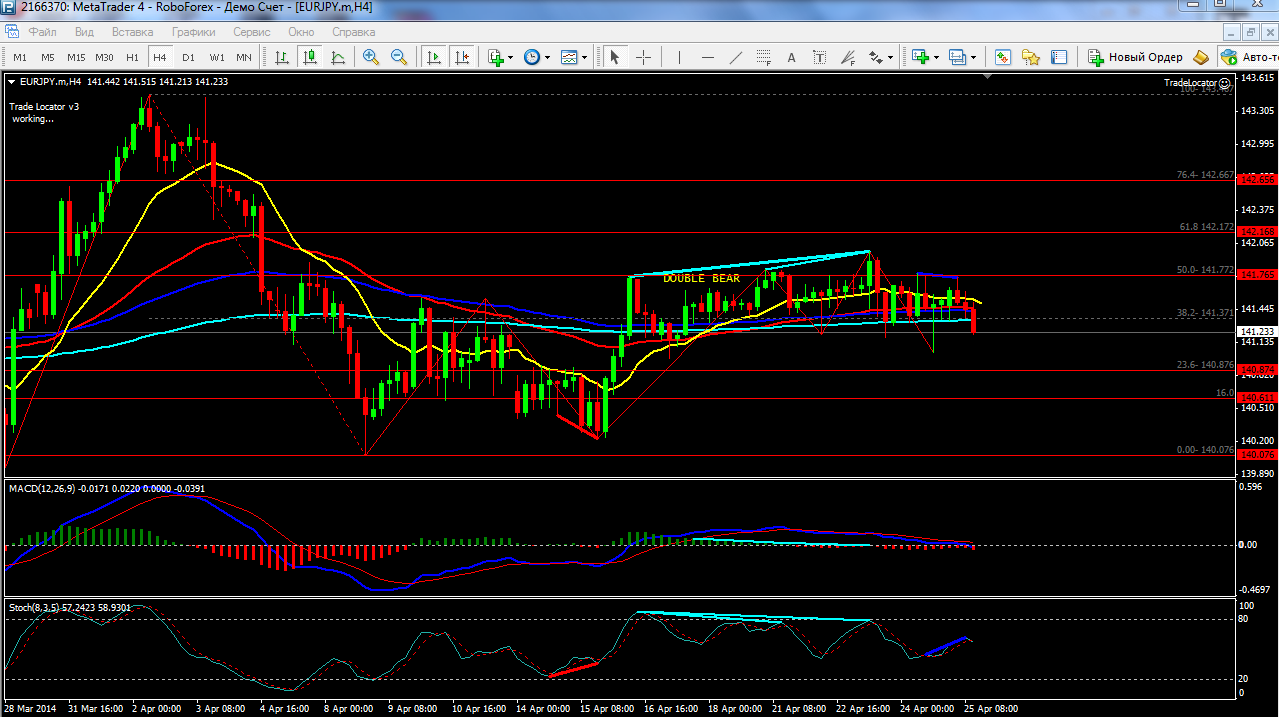Open the Вид menu

[x=84, y=31]
